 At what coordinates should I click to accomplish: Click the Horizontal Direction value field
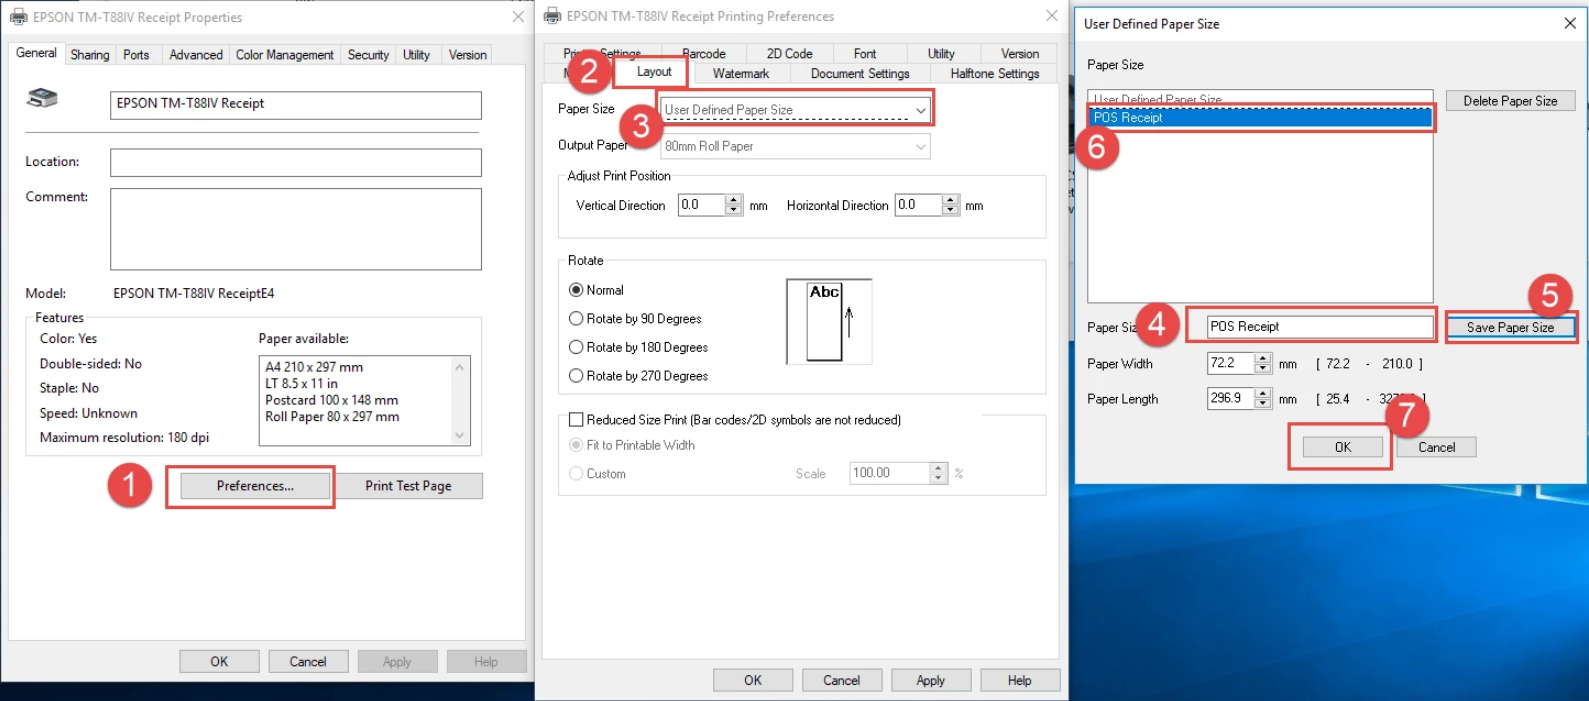pos(918,205)
